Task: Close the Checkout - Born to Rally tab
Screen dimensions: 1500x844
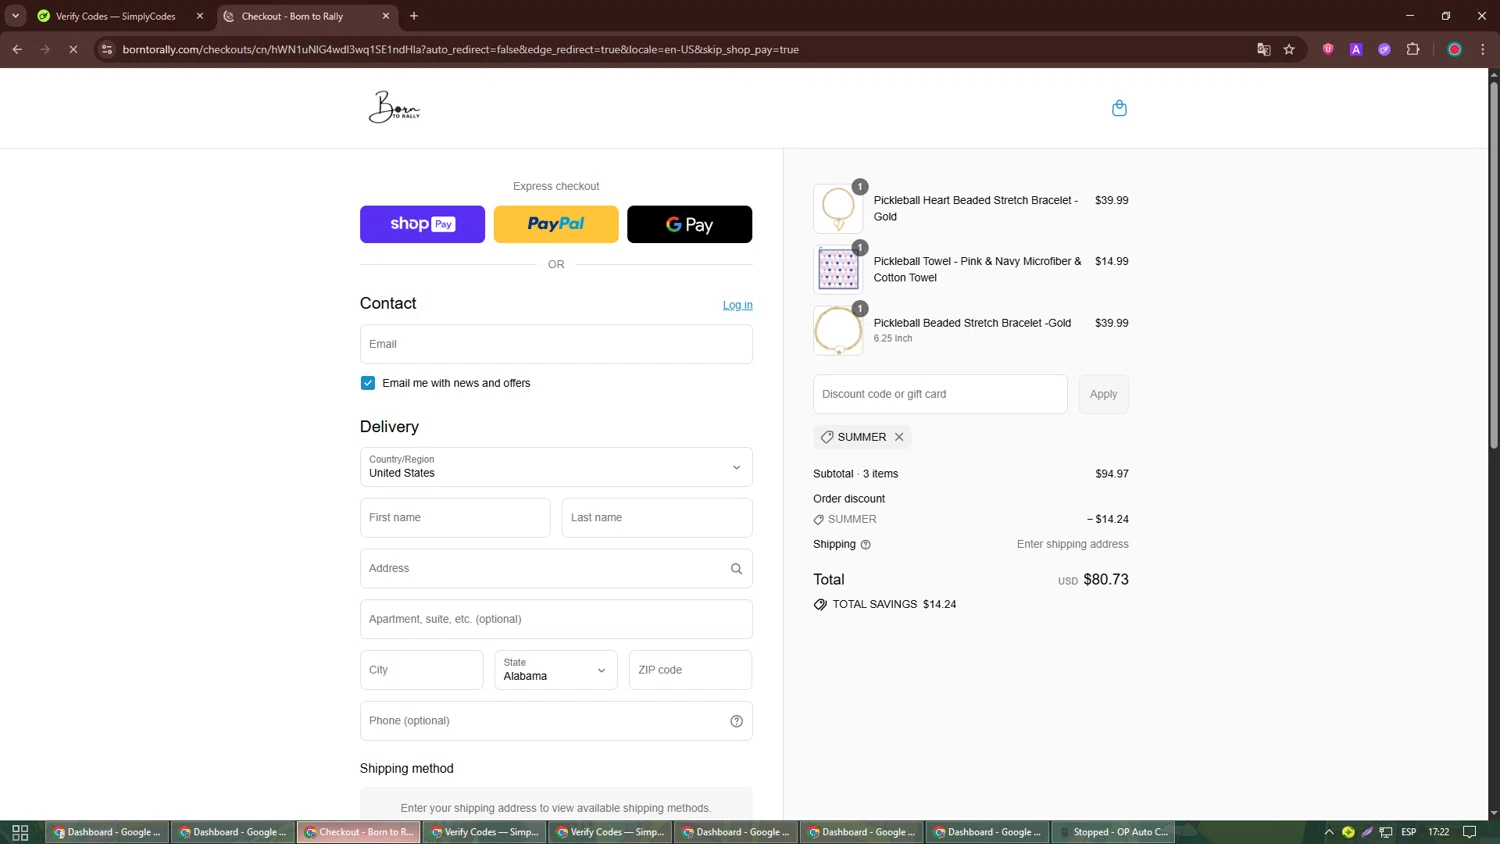Action: pyautogui.click(x=386, y=16)
